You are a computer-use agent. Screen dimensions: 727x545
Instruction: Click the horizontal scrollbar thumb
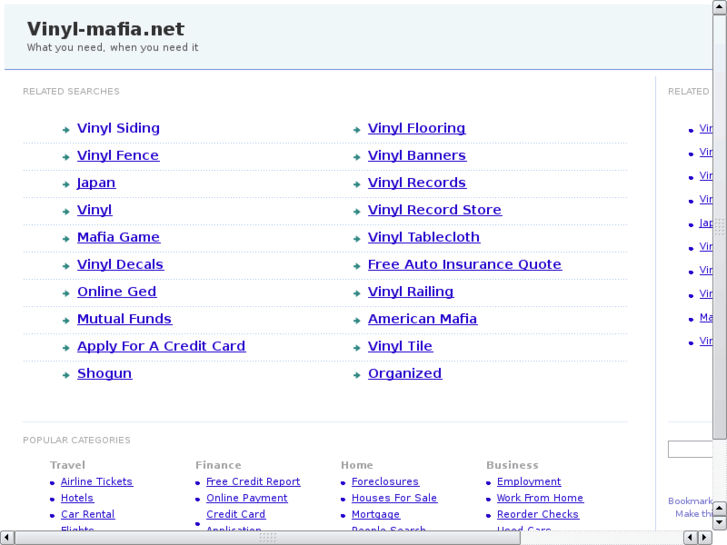coord(268,537)
